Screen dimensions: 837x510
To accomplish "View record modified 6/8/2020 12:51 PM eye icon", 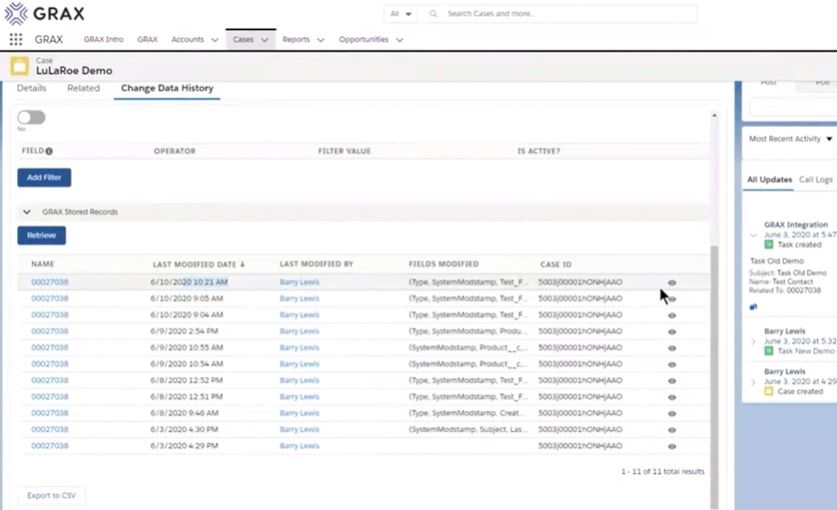I will [x=672, y=397].
